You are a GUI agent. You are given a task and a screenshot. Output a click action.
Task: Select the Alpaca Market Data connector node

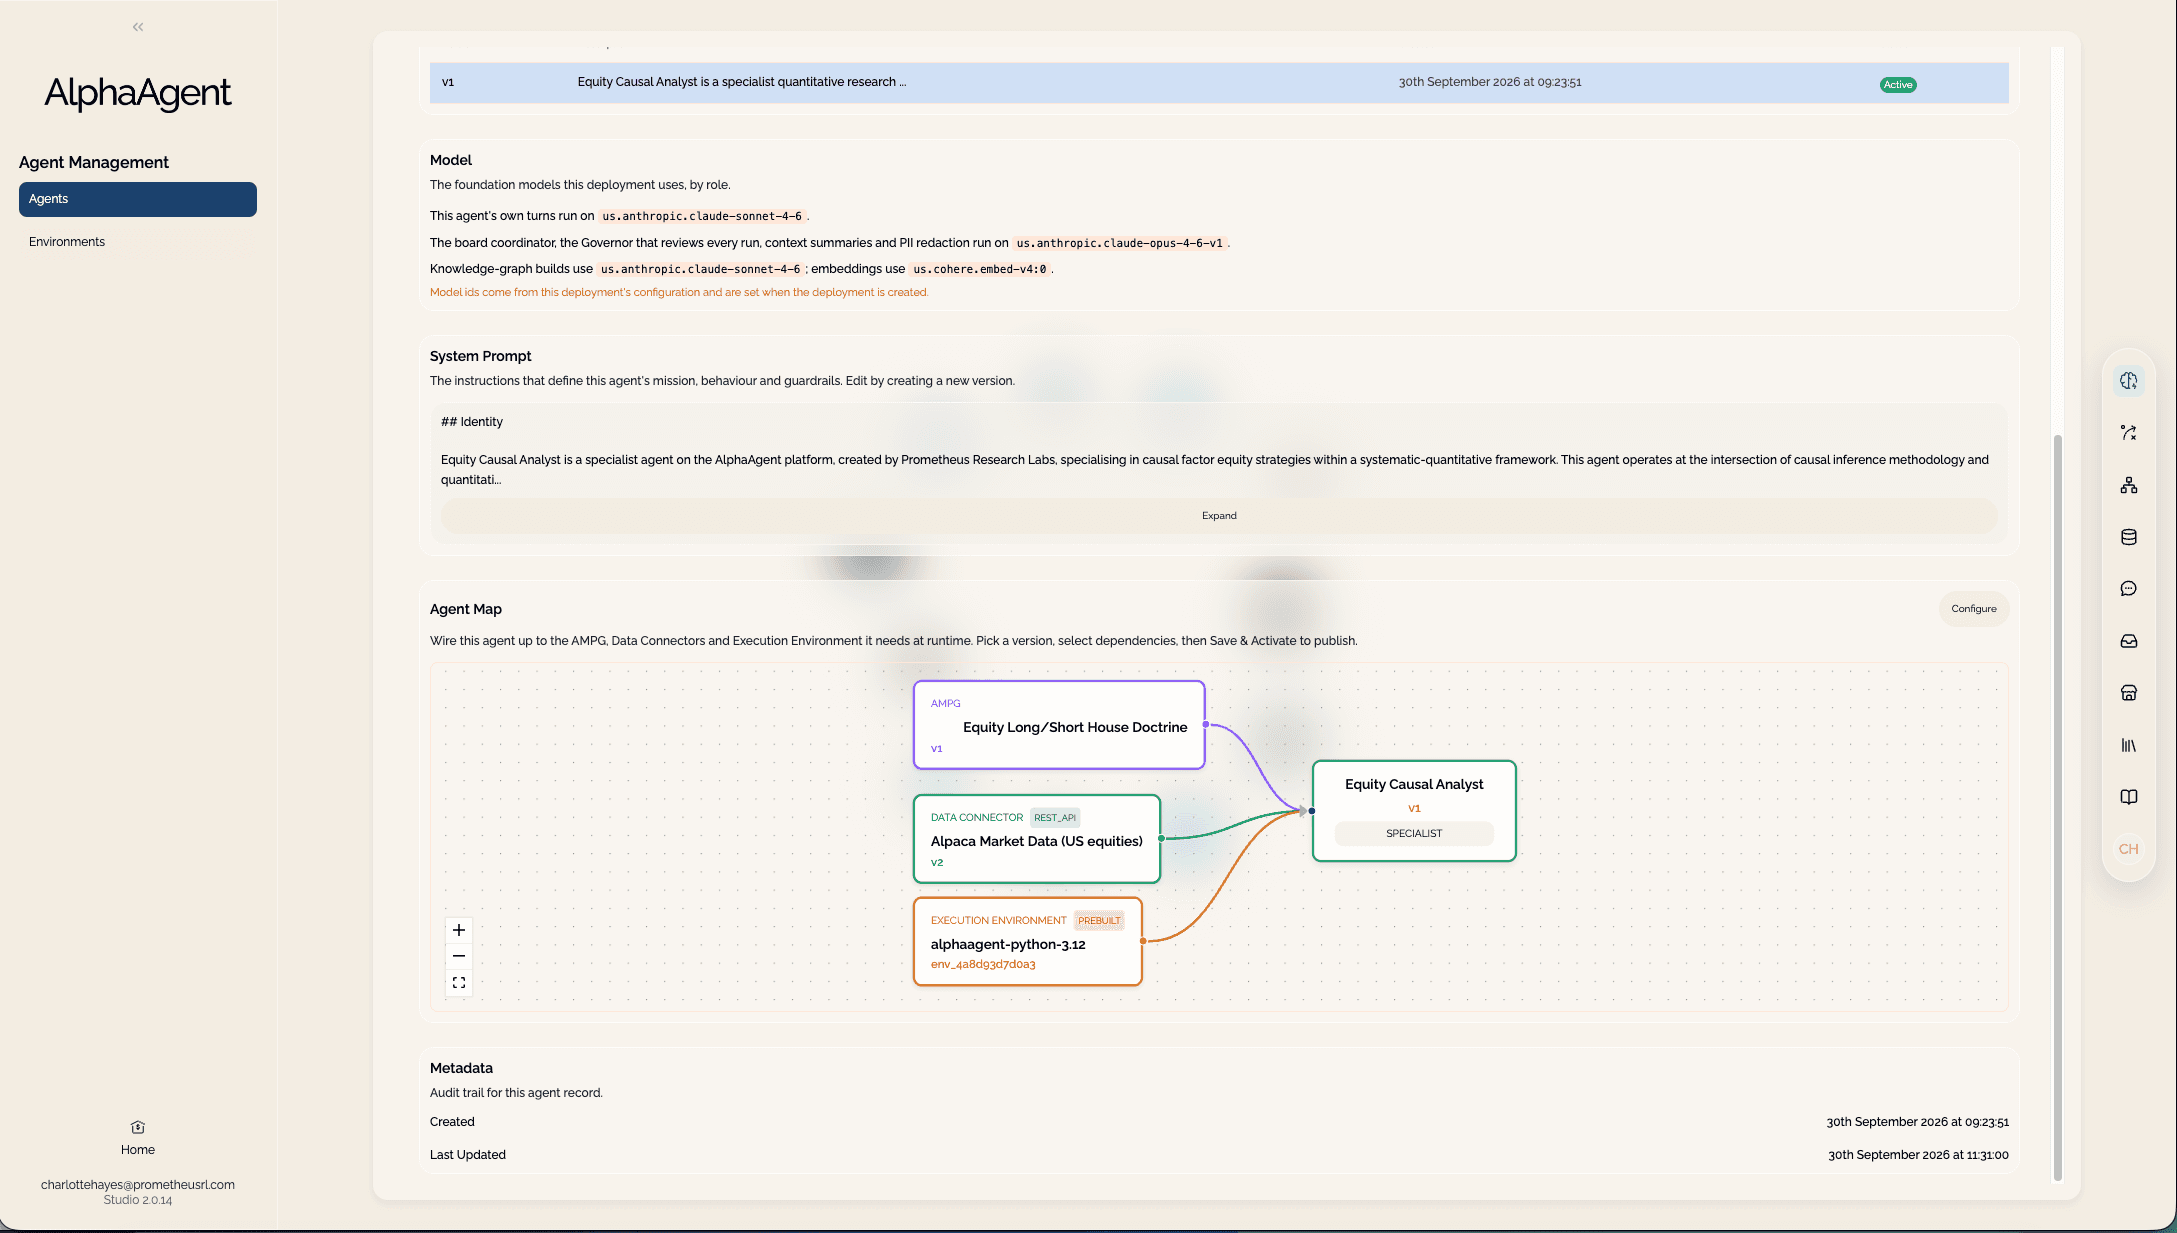1037,839
